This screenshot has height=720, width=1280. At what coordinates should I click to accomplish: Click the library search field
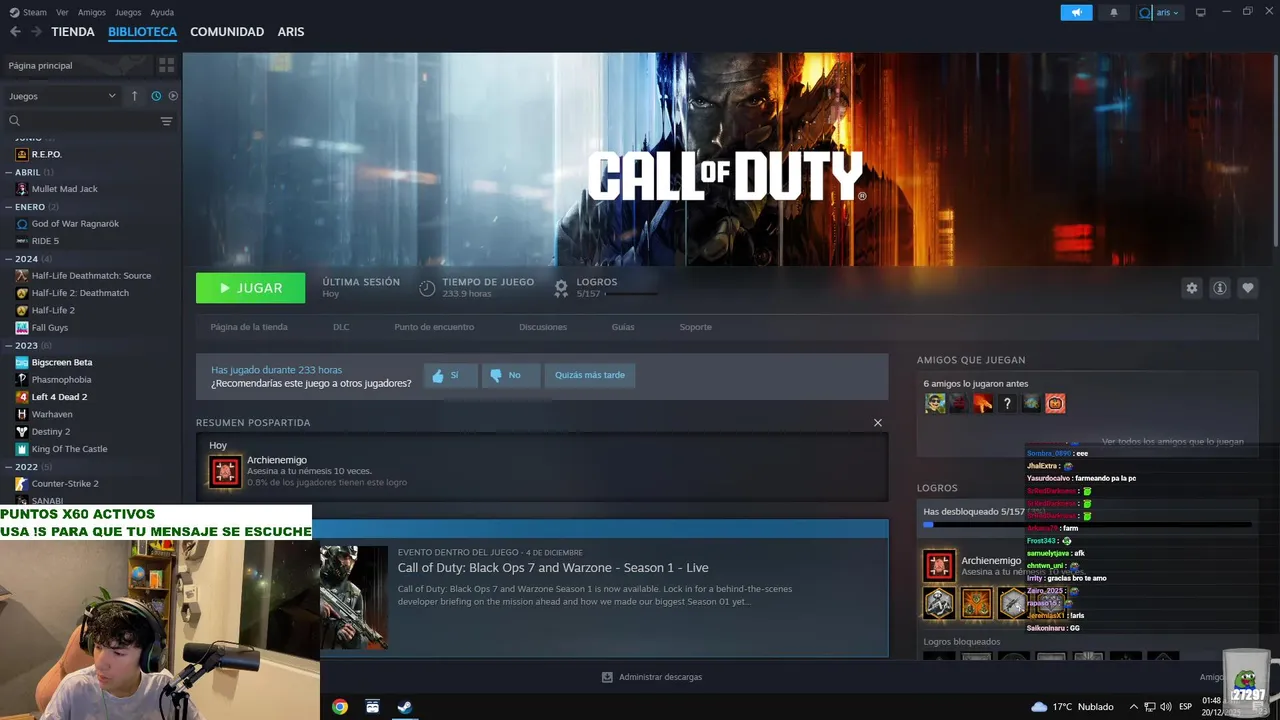80,121
